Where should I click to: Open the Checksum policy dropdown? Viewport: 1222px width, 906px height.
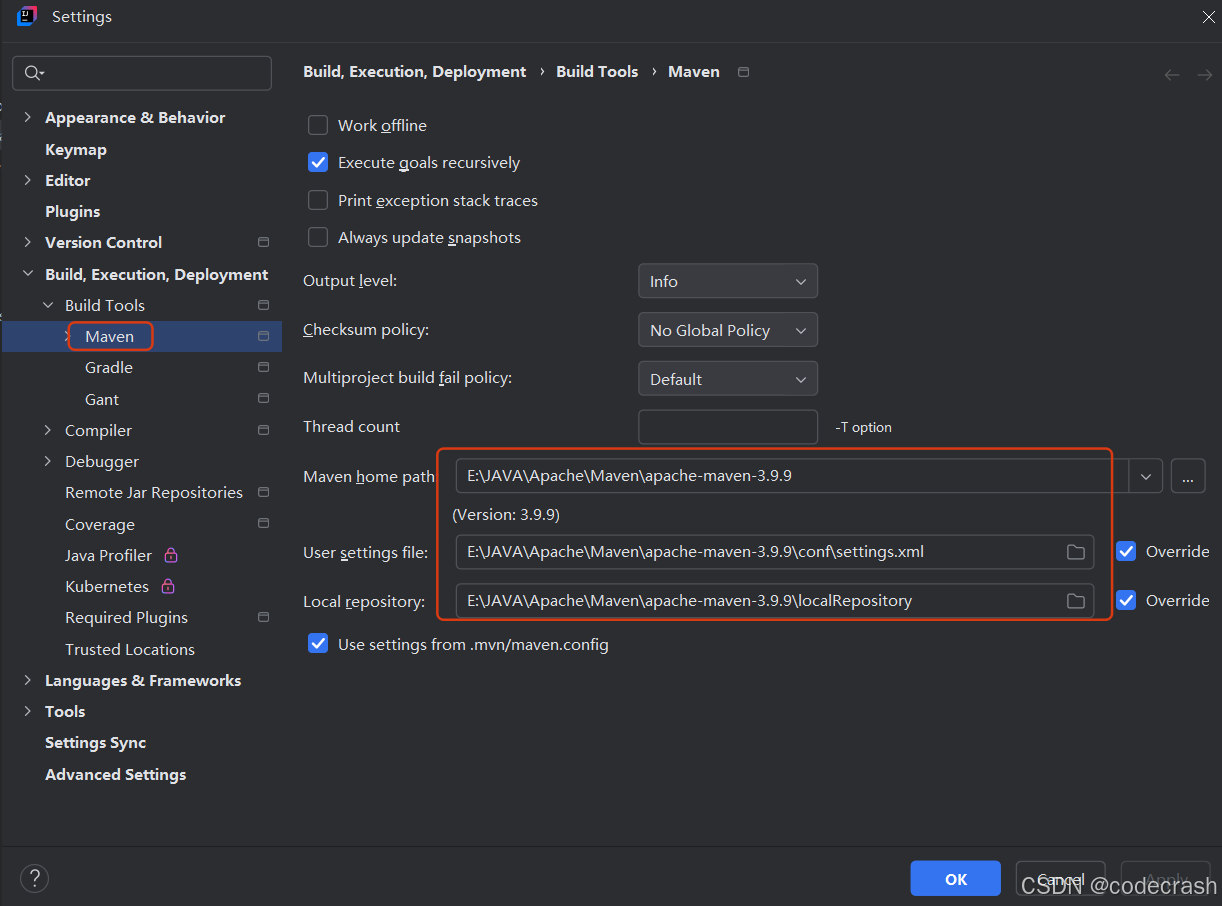pyautogui.click(x=728, y=330)
